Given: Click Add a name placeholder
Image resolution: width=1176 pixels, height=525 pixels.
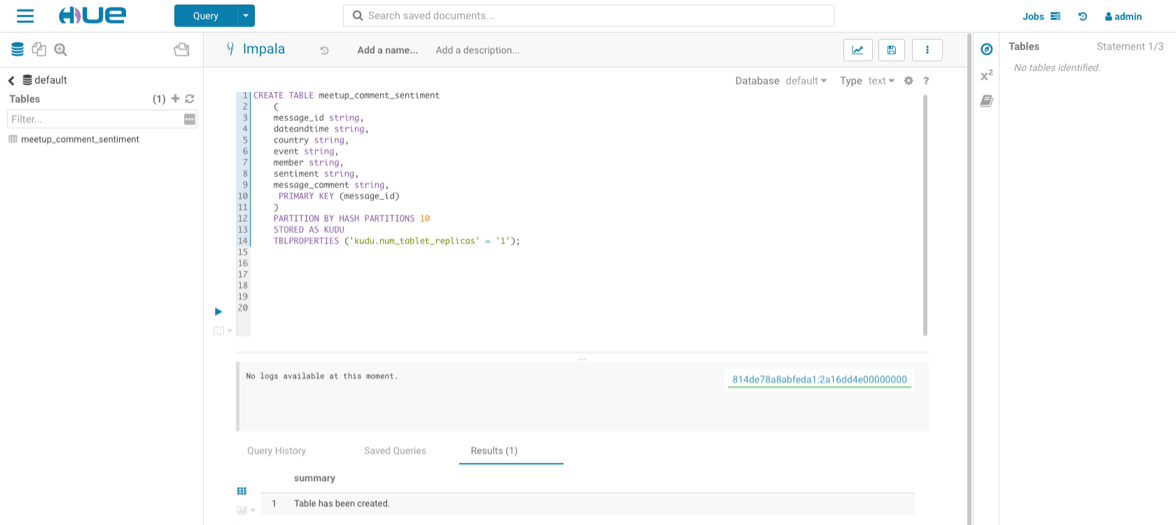Looking at the screenshot, I should [387, 50].
